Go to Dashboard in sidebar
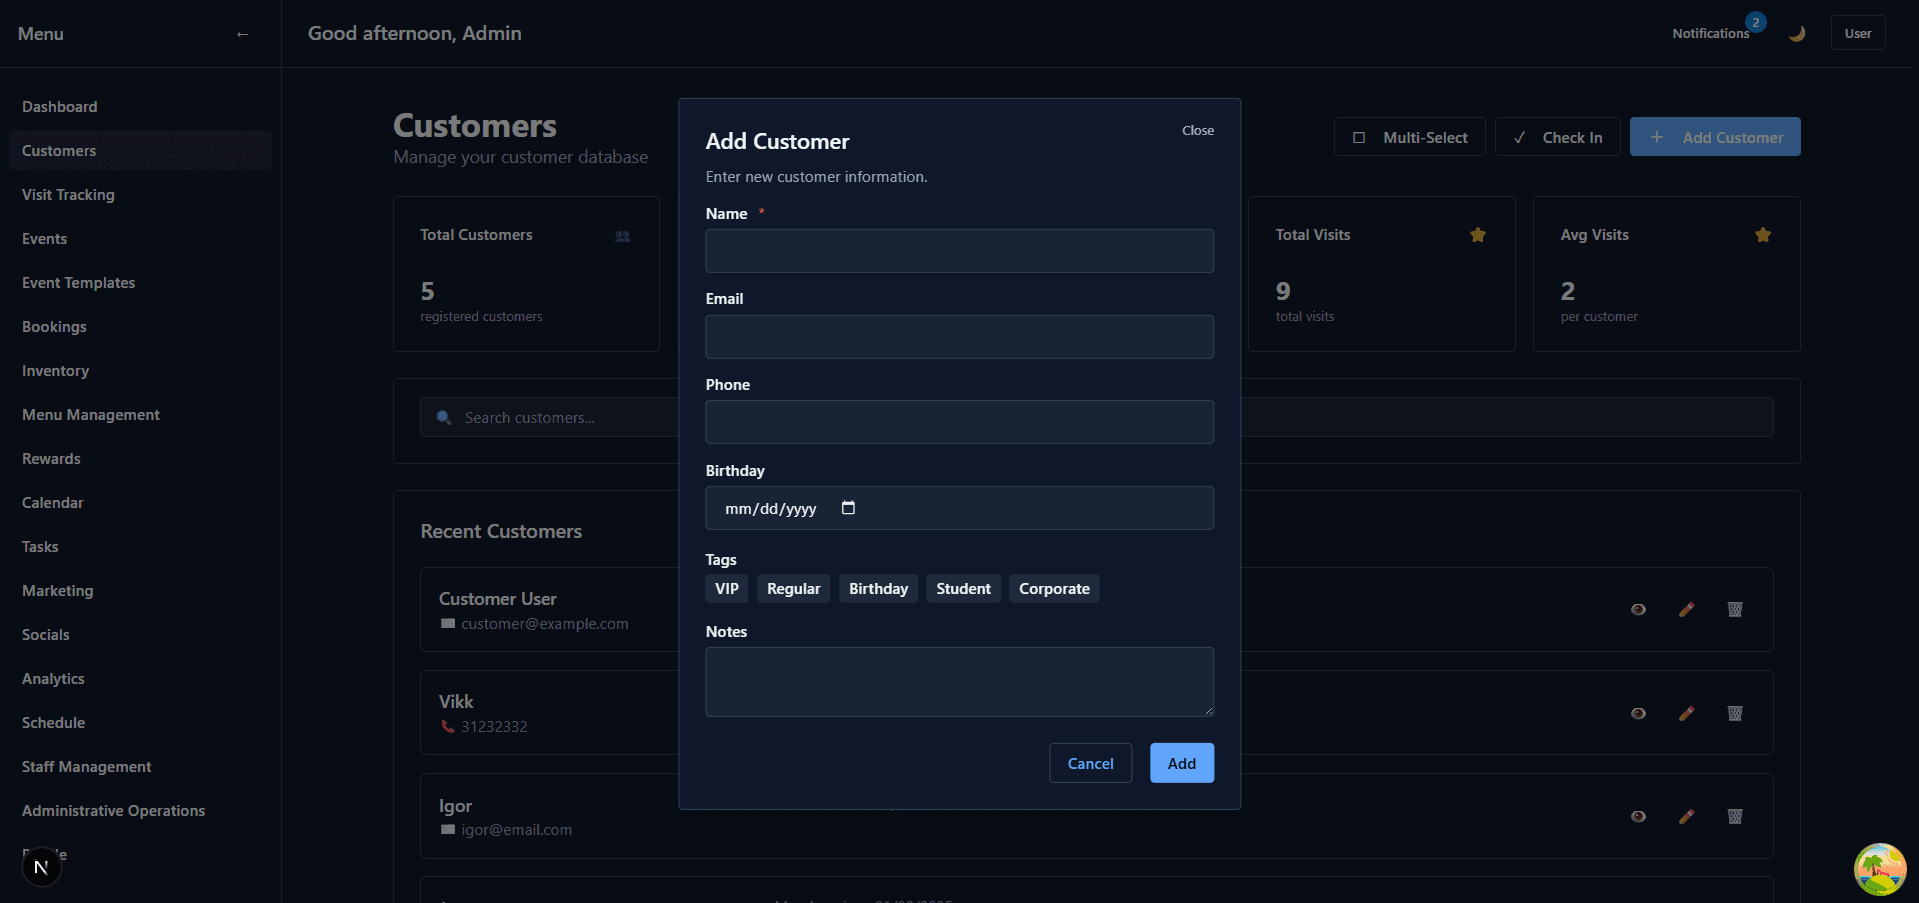 pos(140,107)
